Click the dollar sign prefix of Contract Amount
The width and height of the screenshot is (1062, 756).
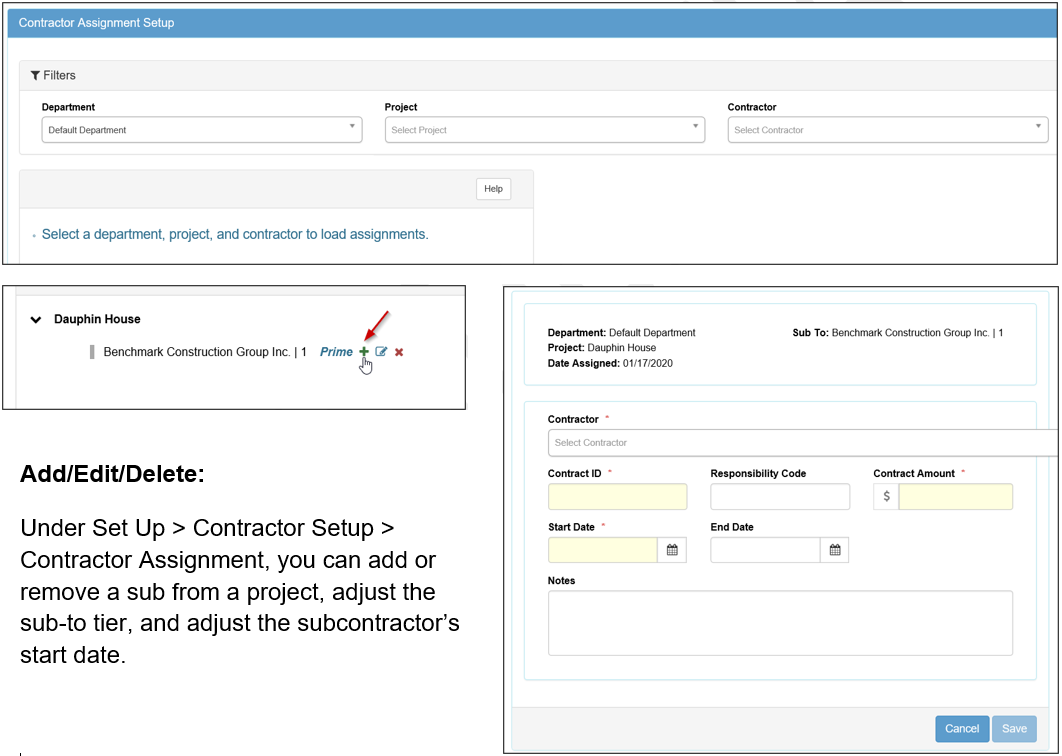point(886,497)
